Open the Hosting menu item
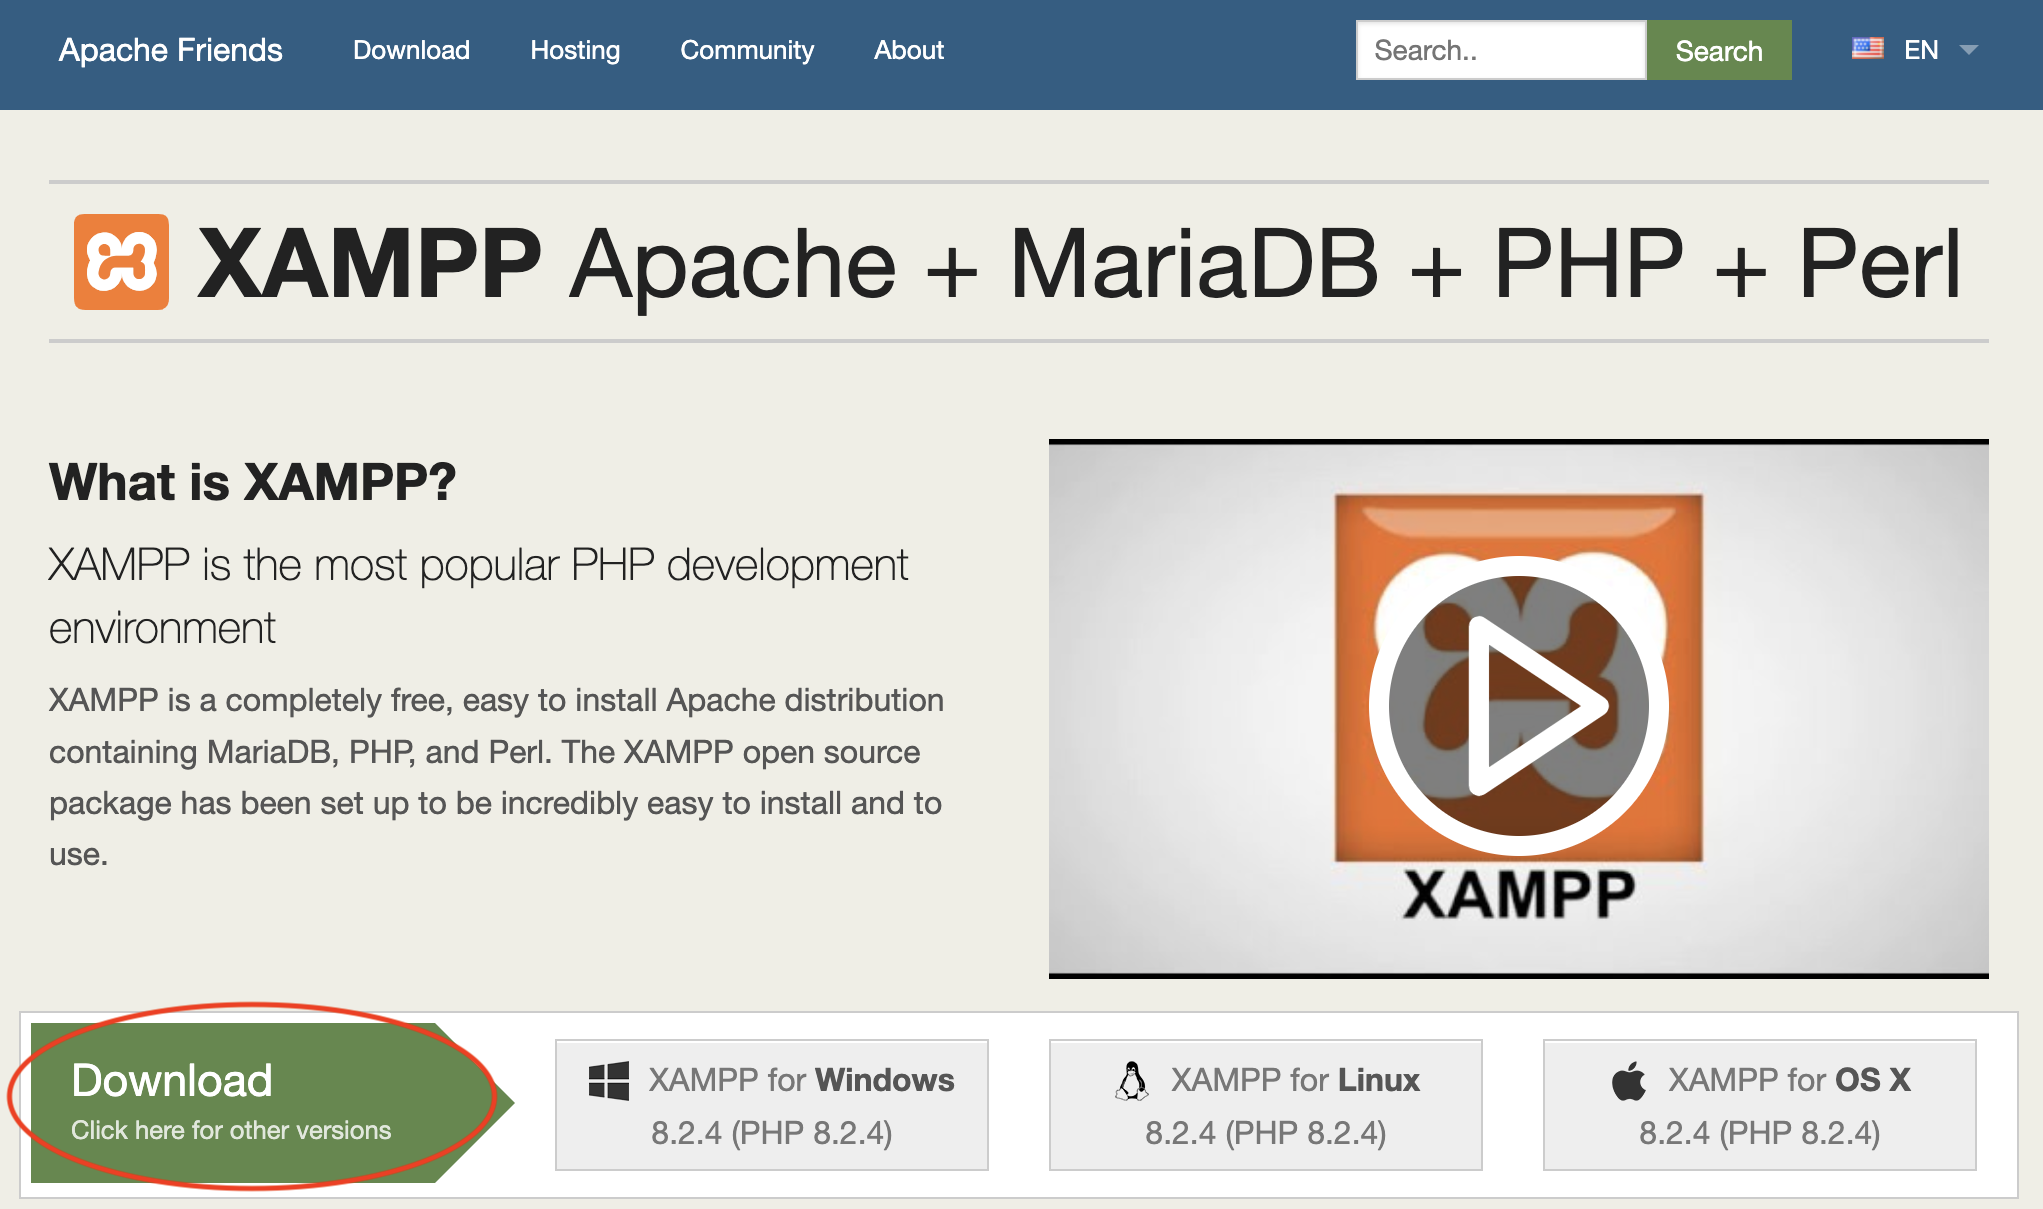Image resolution: width=2043 pixels, height=1209 pixels. click(575, 49)
